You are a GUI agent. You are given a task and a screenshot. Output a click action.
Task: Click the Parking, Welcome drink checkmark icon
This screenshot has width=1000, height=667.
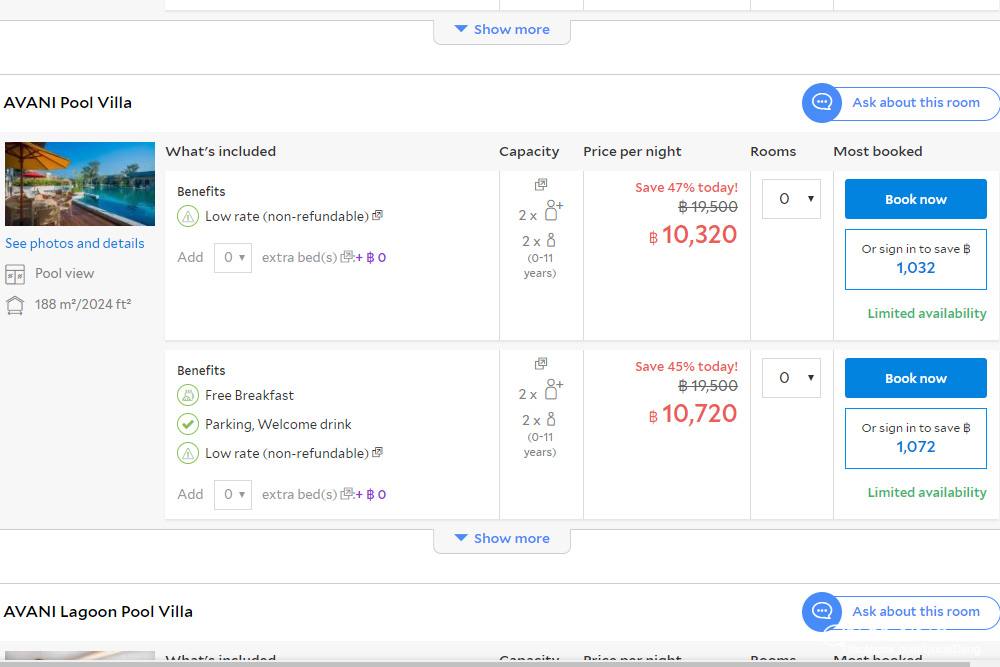[188, 424]
